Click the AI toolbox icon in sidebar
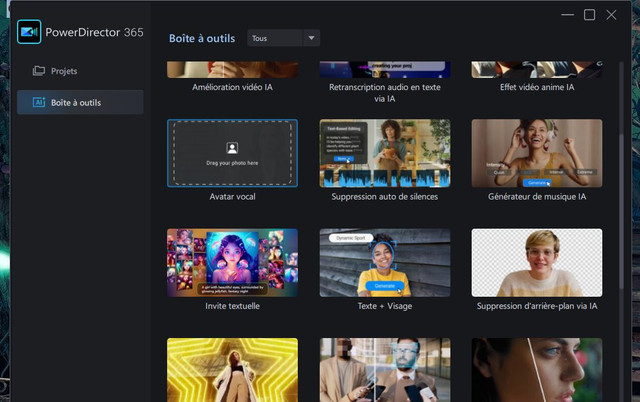 point(39,102)
